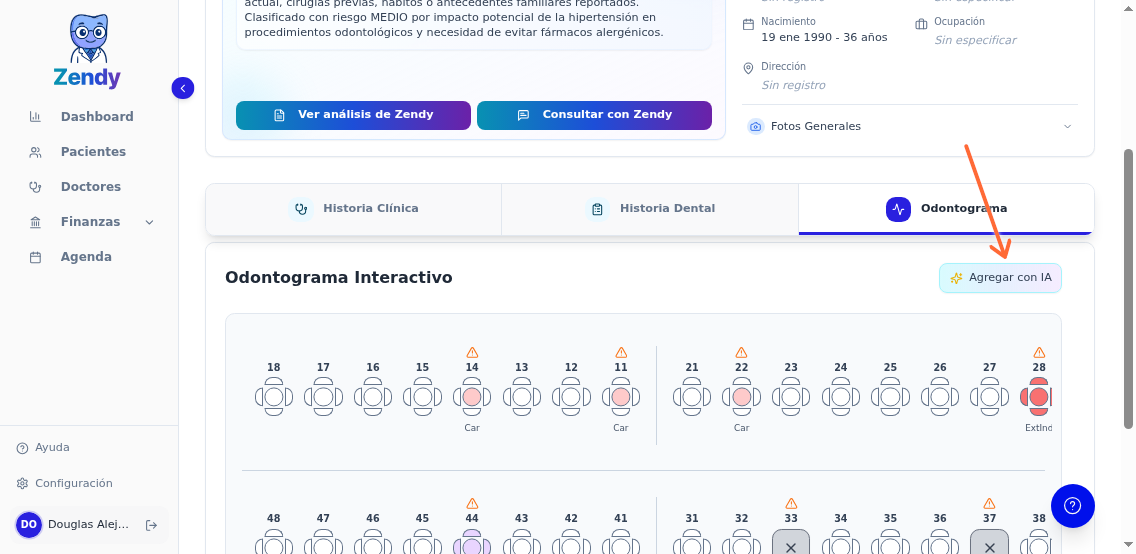Click the logout icon beside Douglas
1136x554 pixels.
(151, 525)
